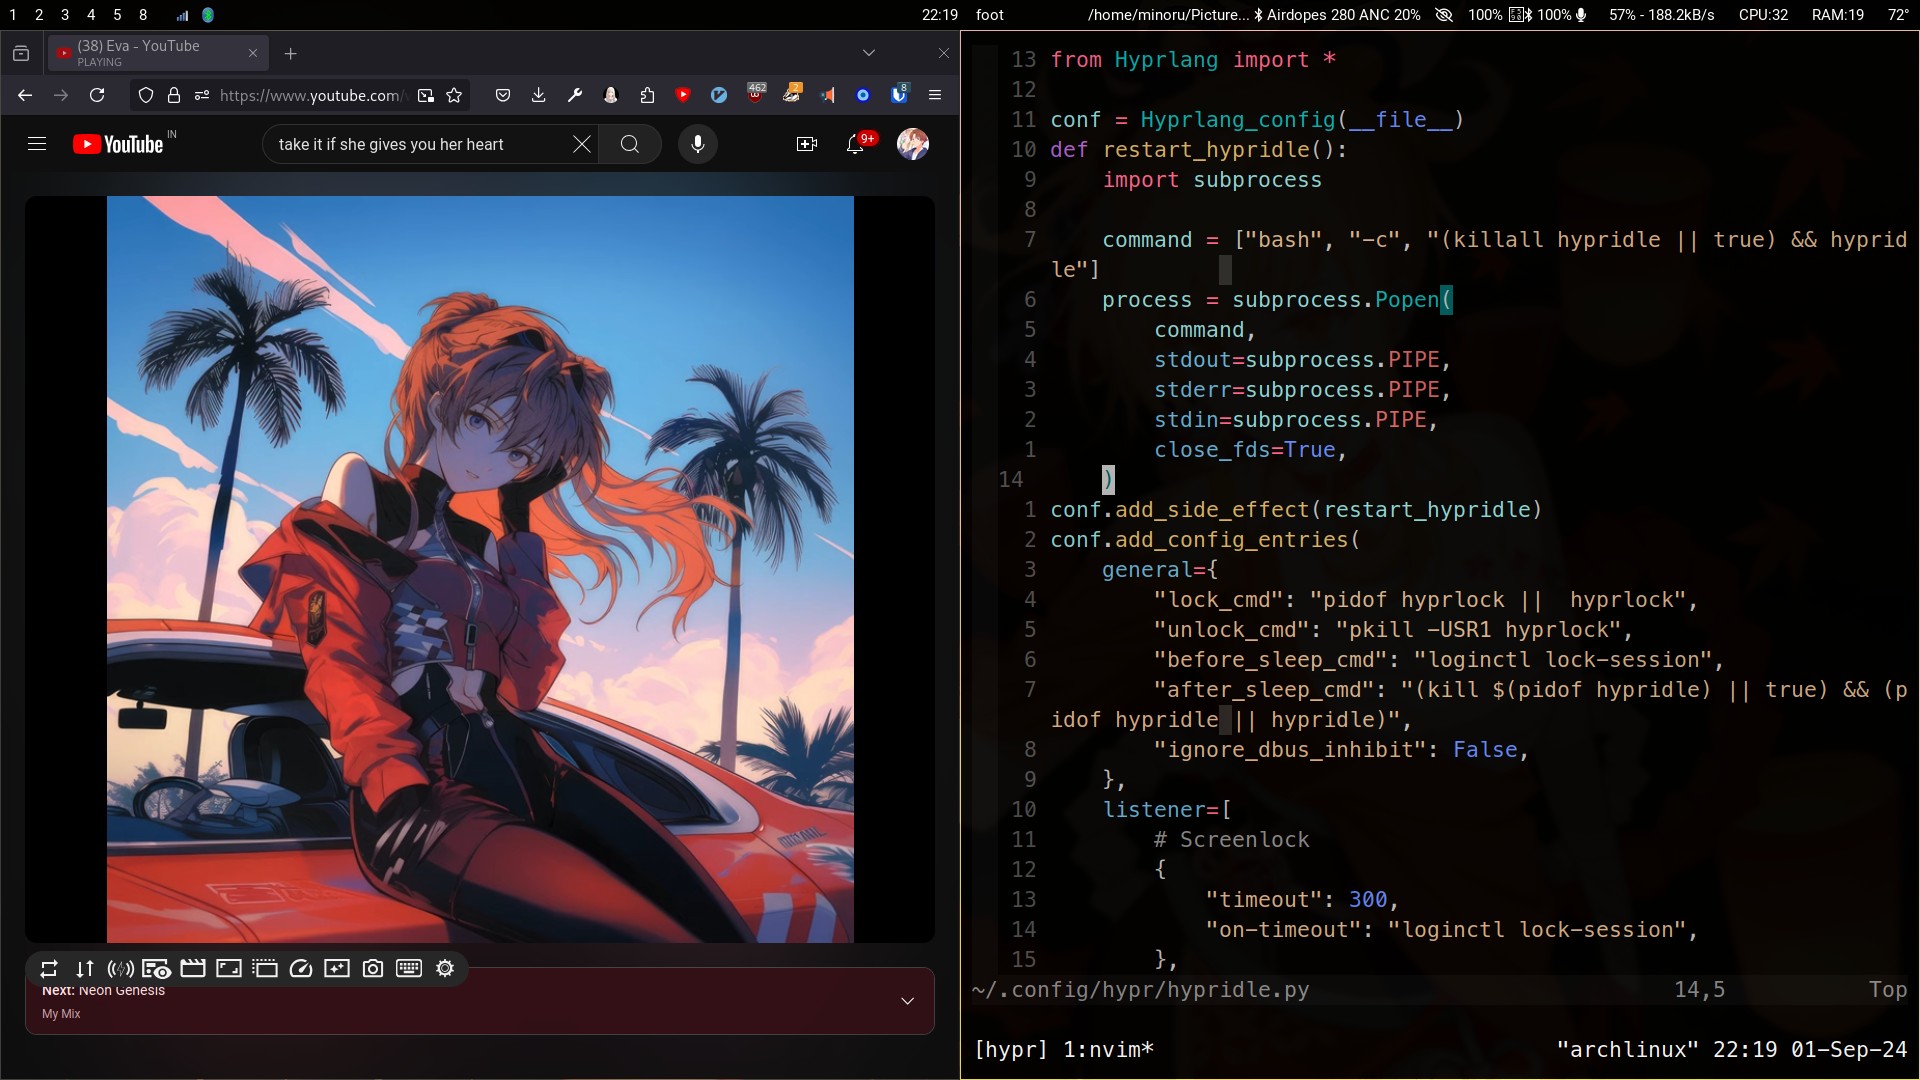Click the tmux window 1:nvim* label
The width and height of the screenshot is (1920, 1080).
(x=1108, y=1049)
